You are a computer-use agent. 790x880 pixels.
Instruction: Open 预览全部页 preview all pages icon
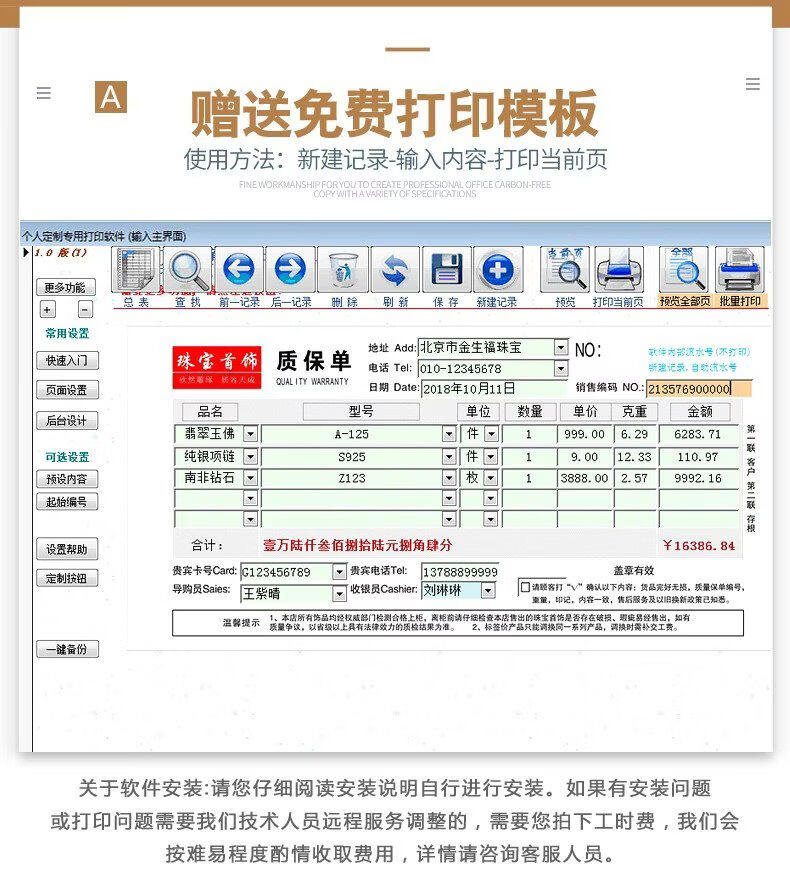(x=684, y=270)
